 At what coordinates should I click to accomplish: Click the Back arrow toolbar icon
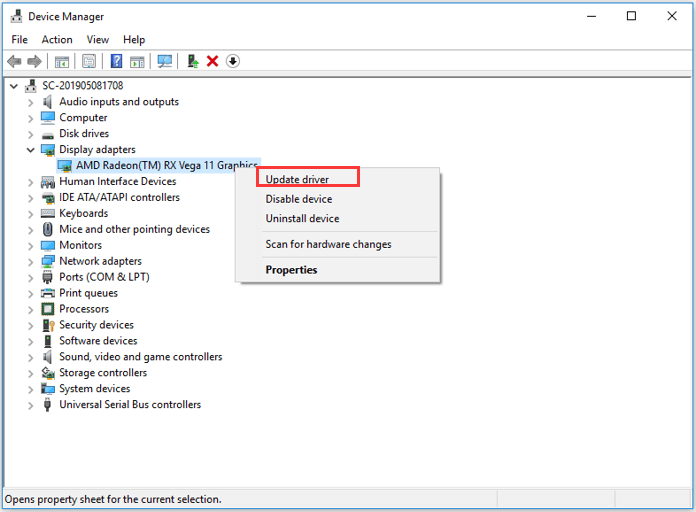pos(15,61)
